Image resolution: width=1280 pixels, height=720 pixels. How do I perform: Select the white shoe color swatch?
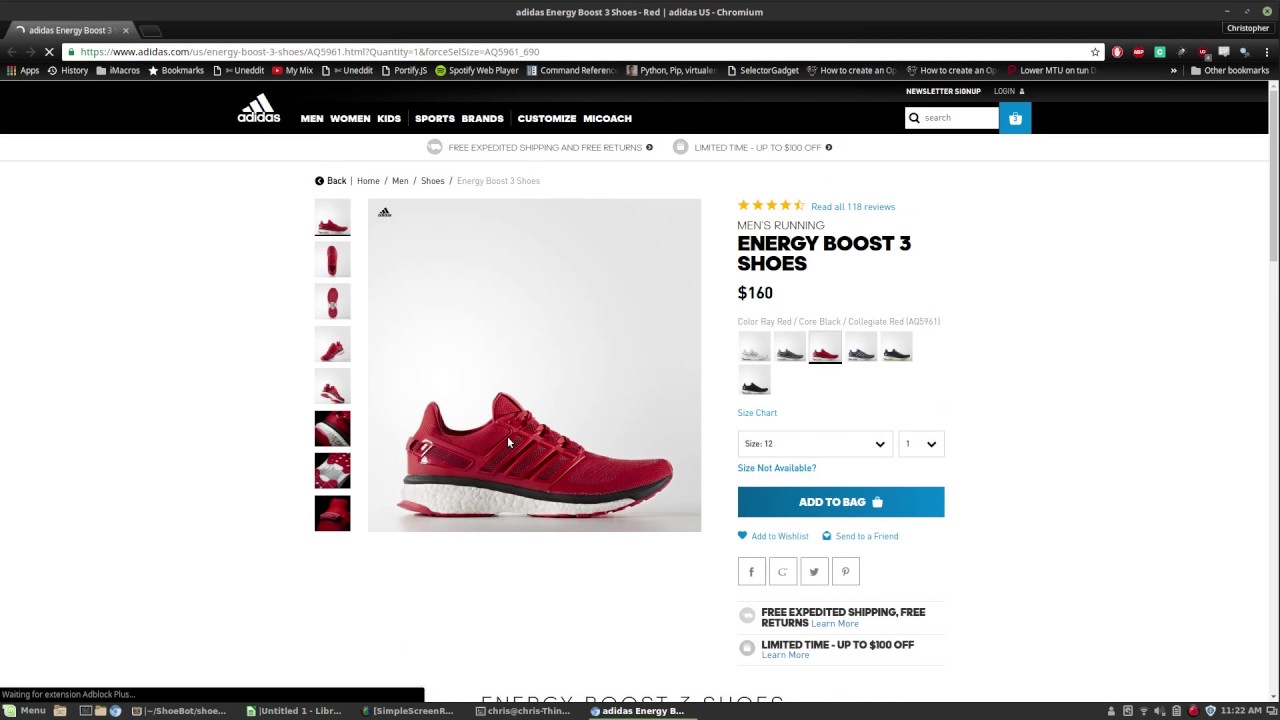tap(754, 347)
